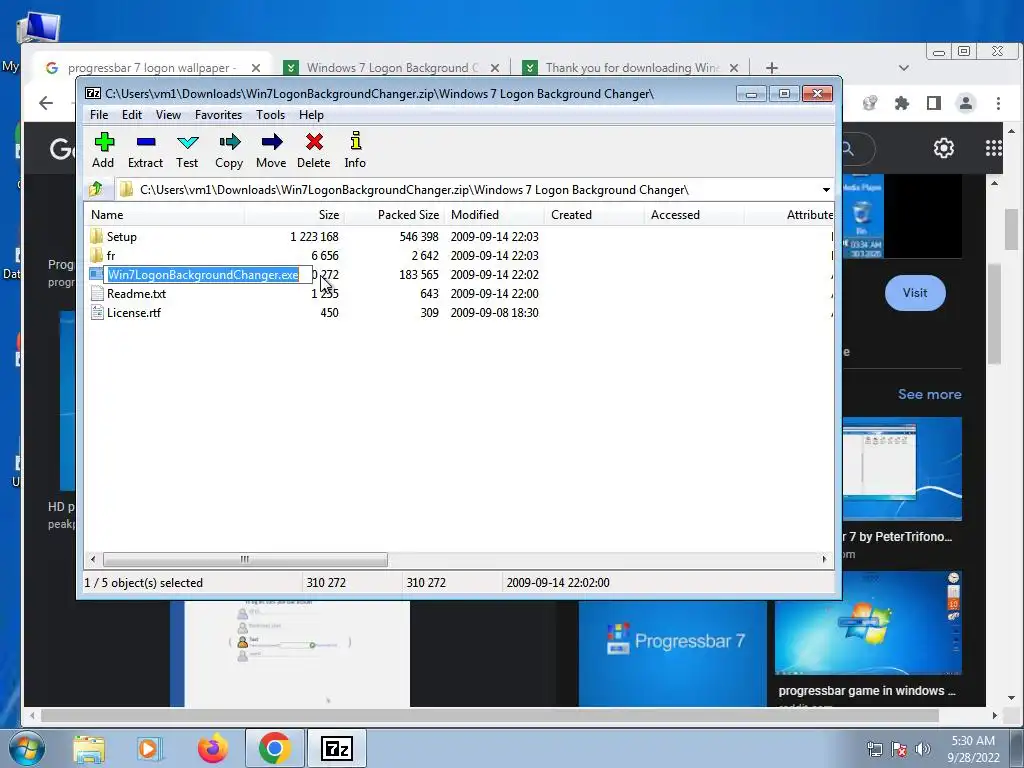Image resolution: width=1024 pixels, height=768 pixels.
Task: Open progressbar game in windows thumbnail
Action: pyautogui.click(x=868, y=623)
